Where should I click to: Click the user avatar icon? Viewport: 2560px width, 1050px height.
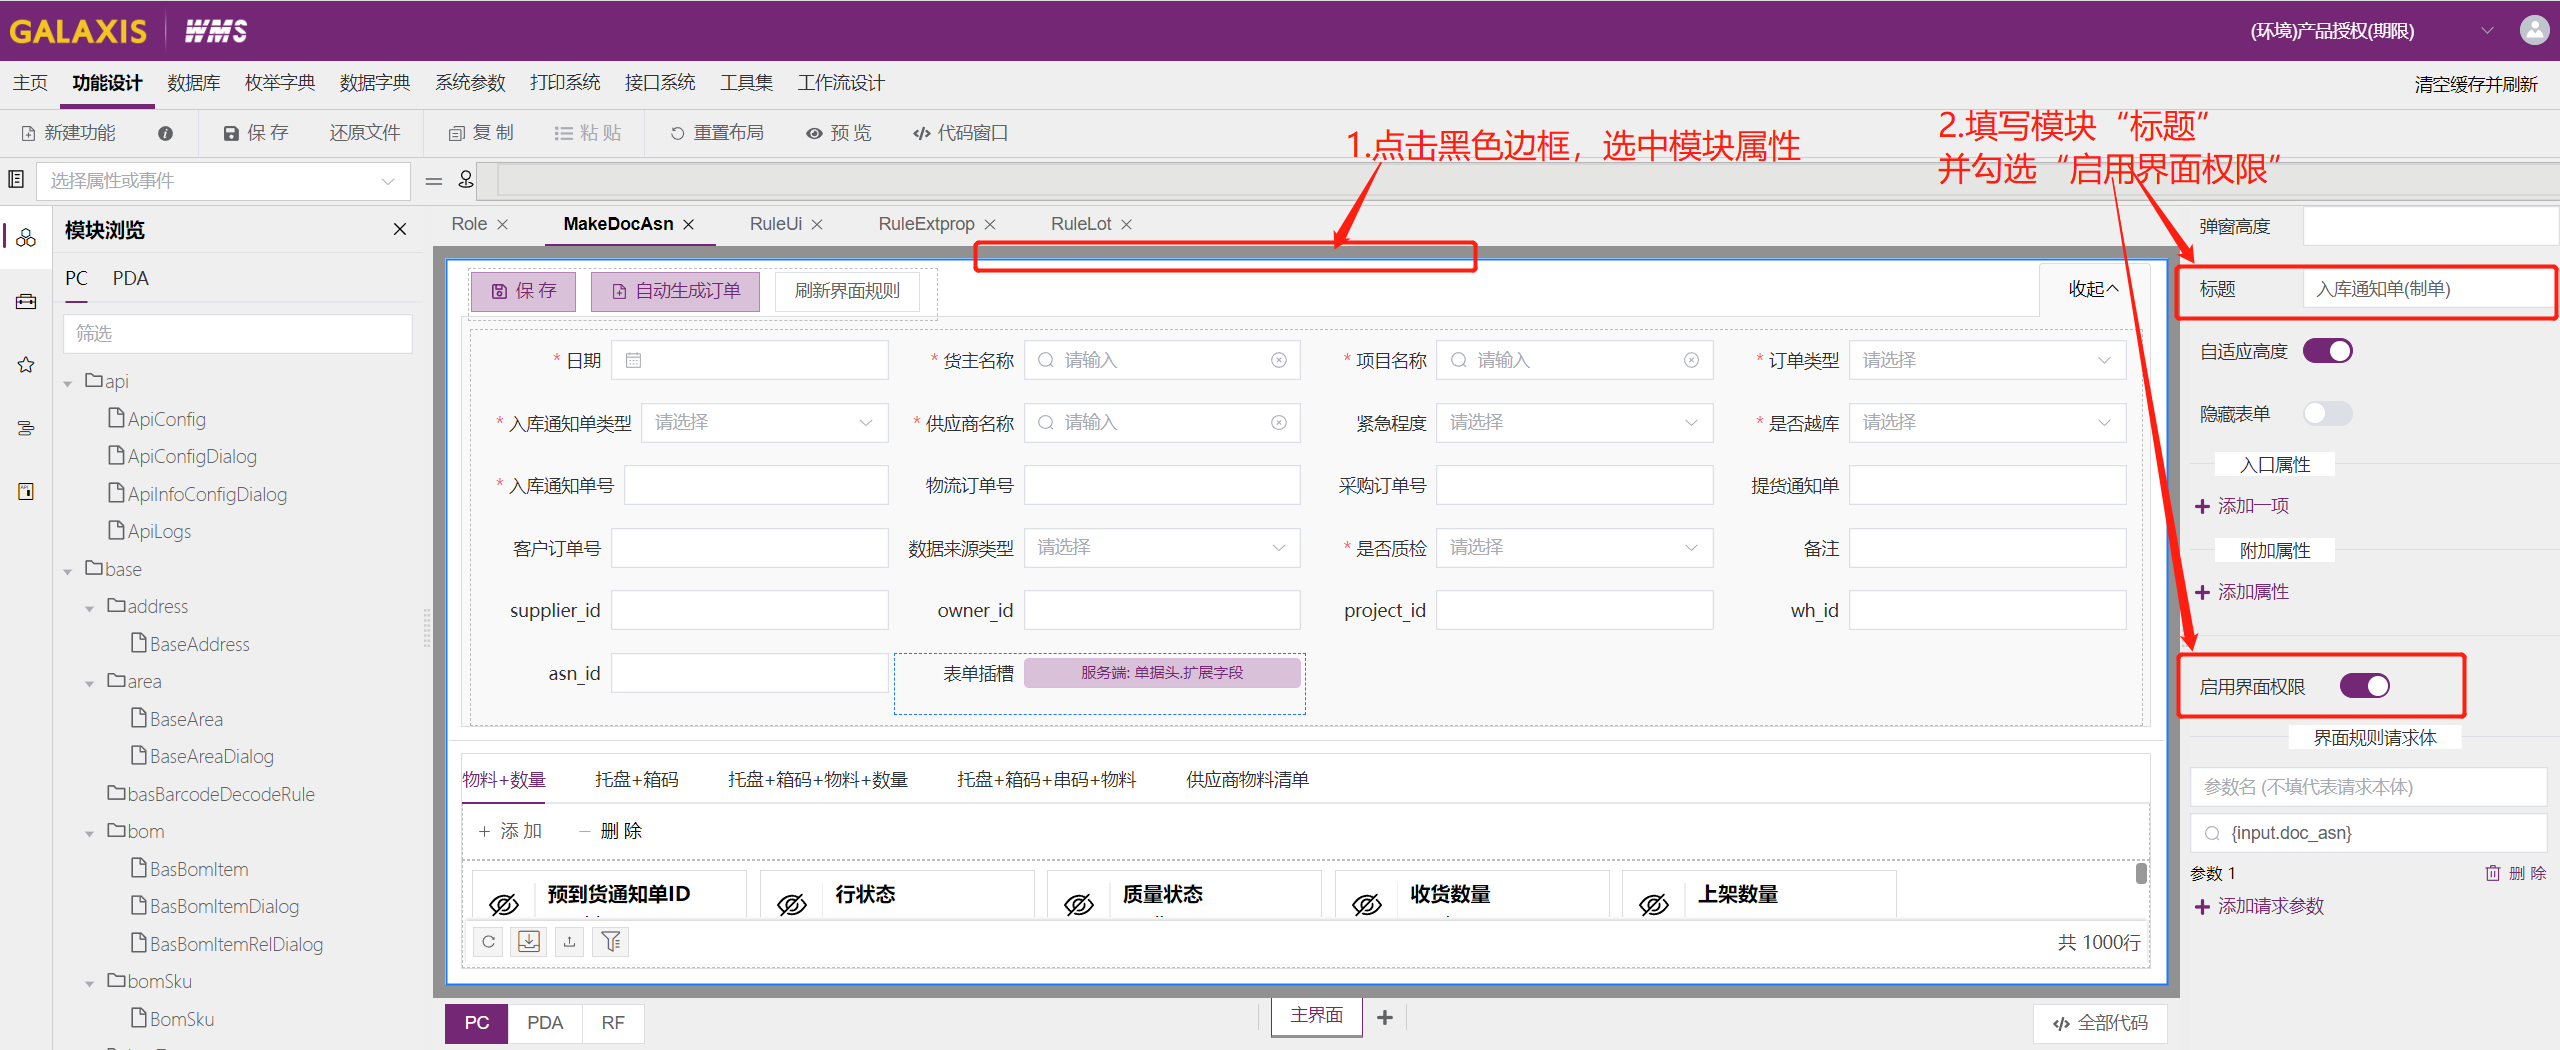(x=2534, y=30)
